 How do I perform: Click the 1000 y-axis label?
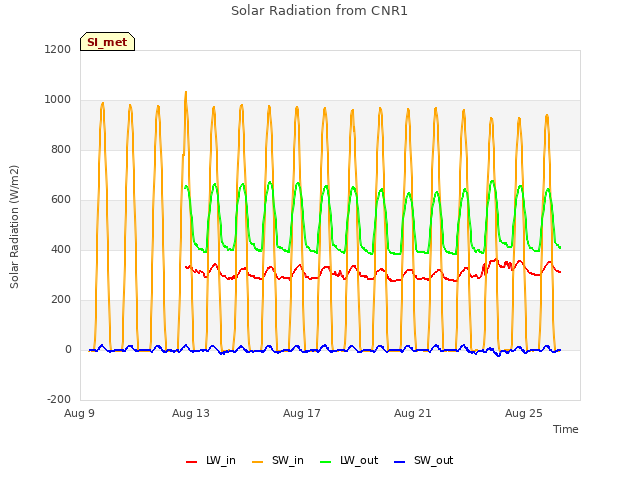58,100
